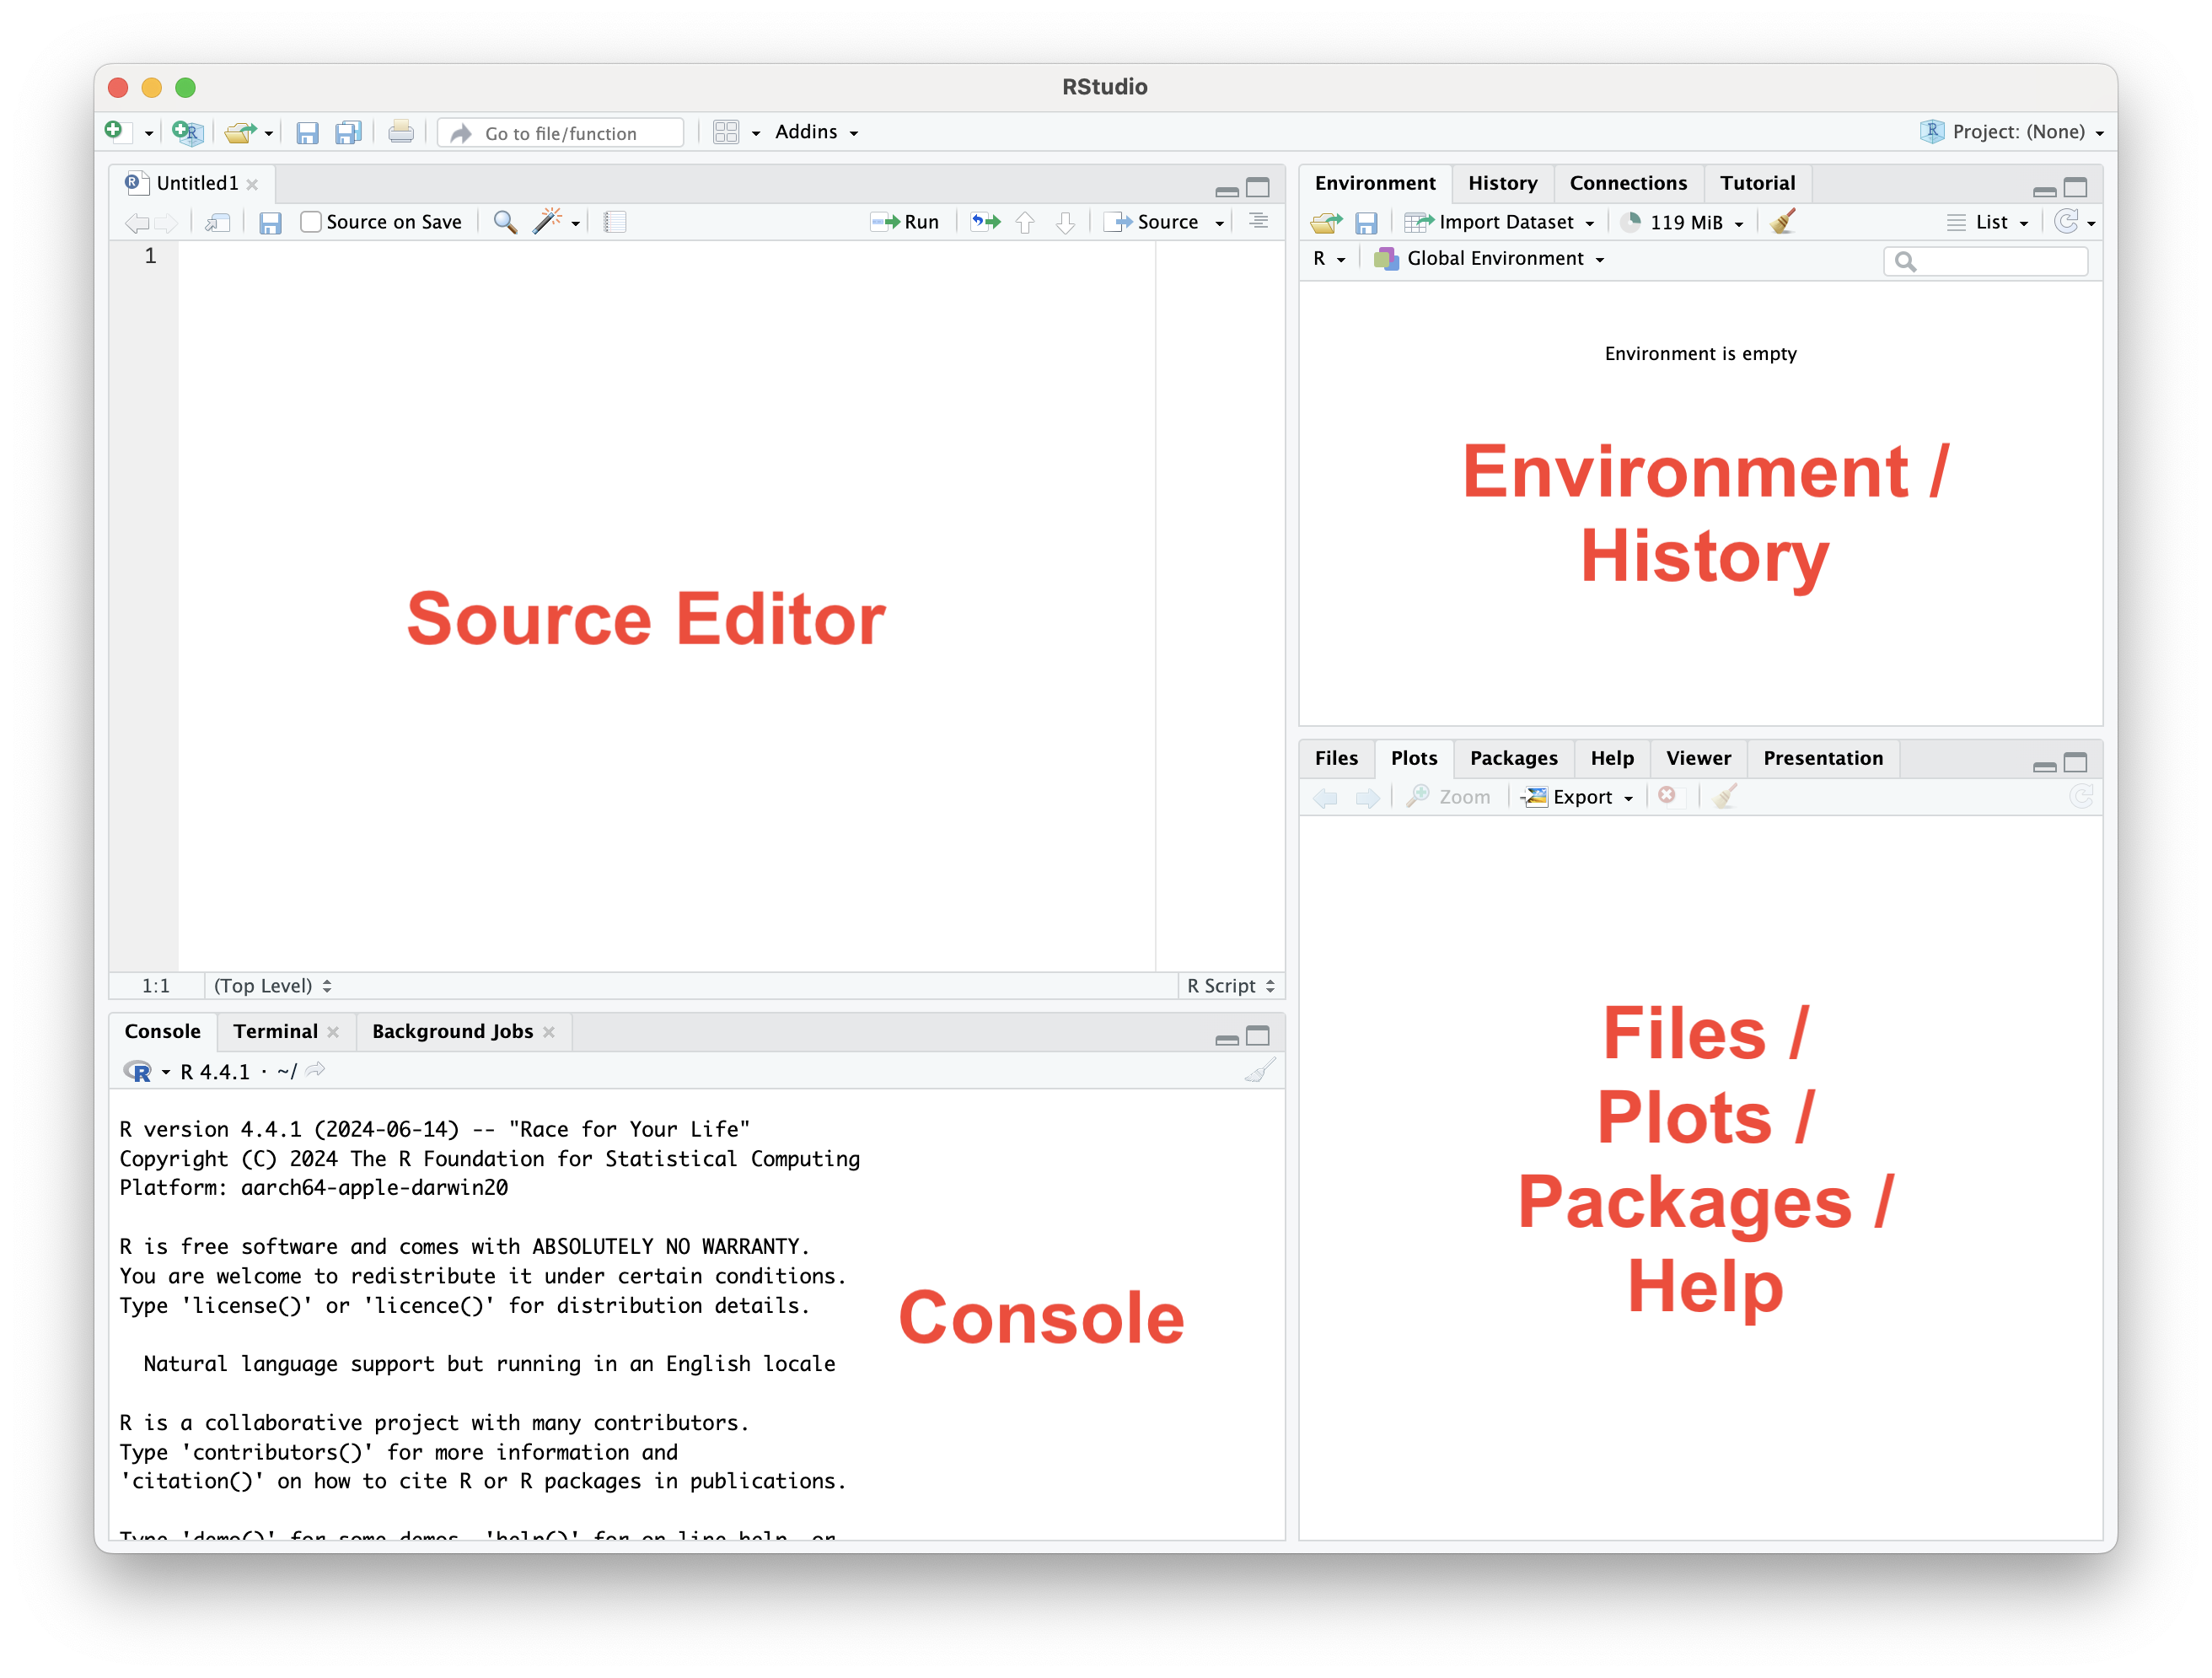Switch to History tab
The height and width of the screenshot is (1678, 2212).
[1502, 183]
